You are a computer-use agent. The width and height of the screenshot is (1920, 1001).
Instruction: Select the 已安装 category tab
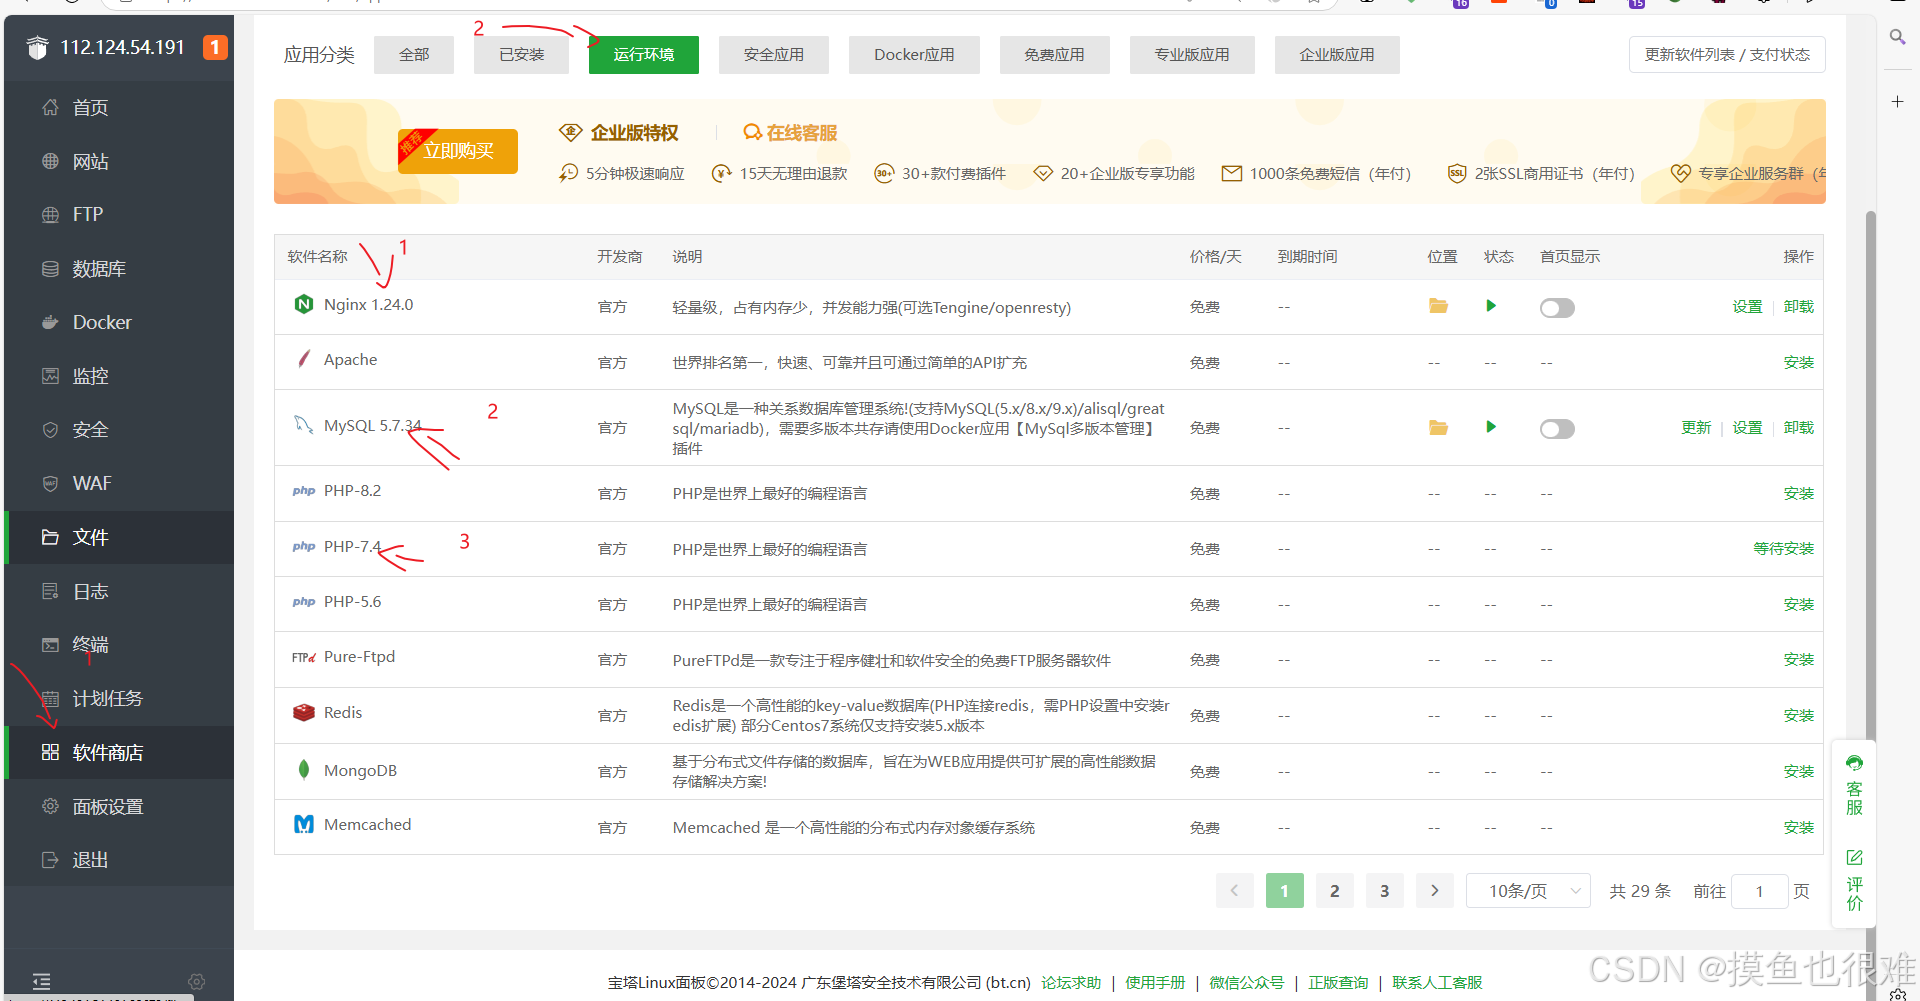pyautogui.click(x=522, y=55)
